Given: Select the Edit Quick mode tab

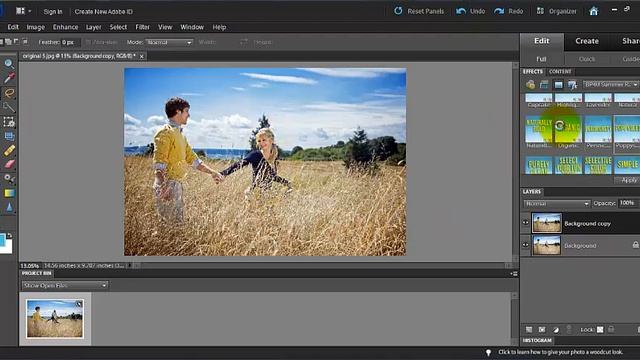Looking at the screenshot, I should [587, 59].
